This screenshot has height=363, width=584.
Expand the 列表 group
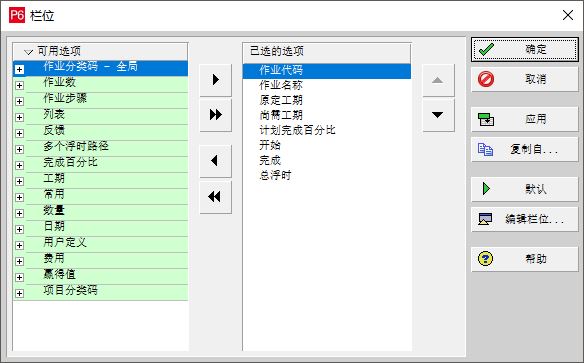tap(19, 117)
